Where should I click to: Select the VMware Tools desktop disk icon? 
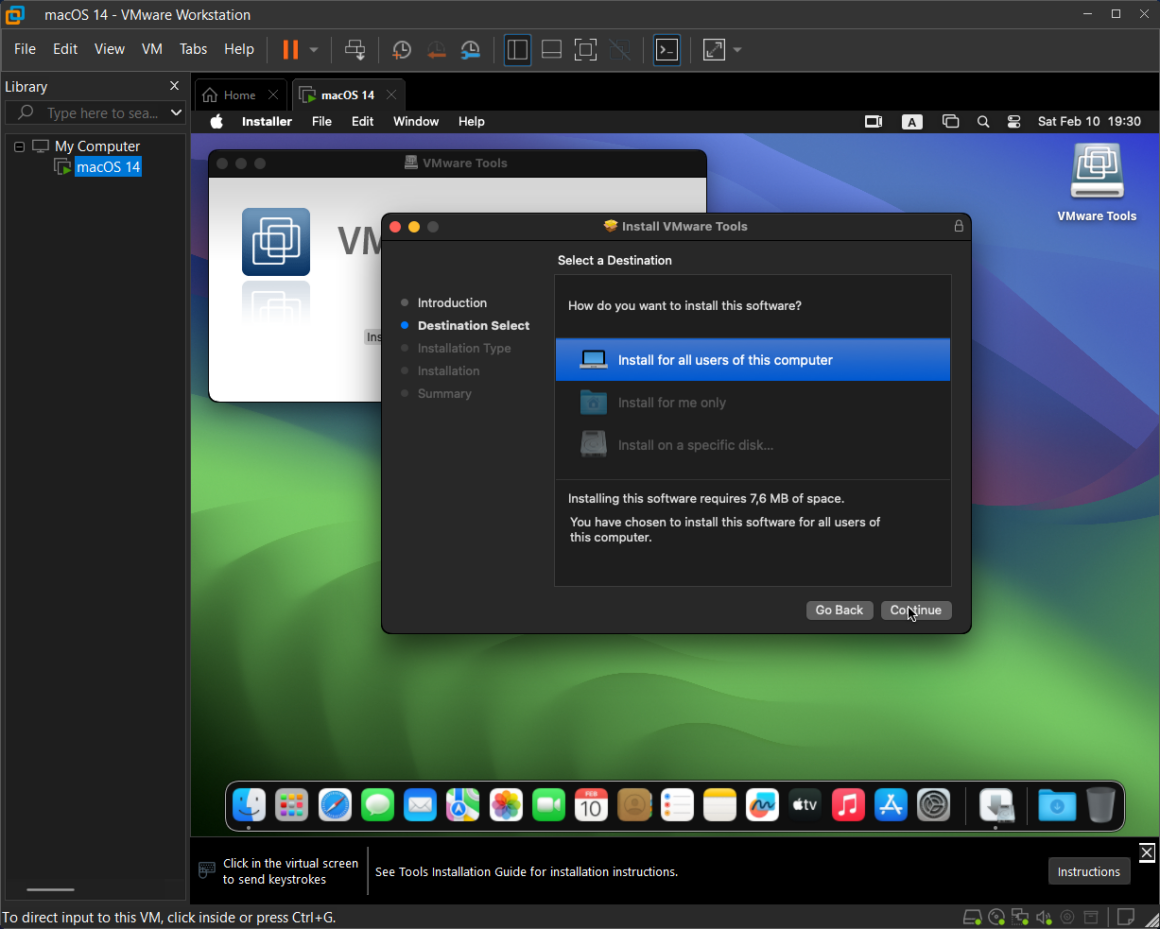pyautogui.click(x=1097, y=173)
